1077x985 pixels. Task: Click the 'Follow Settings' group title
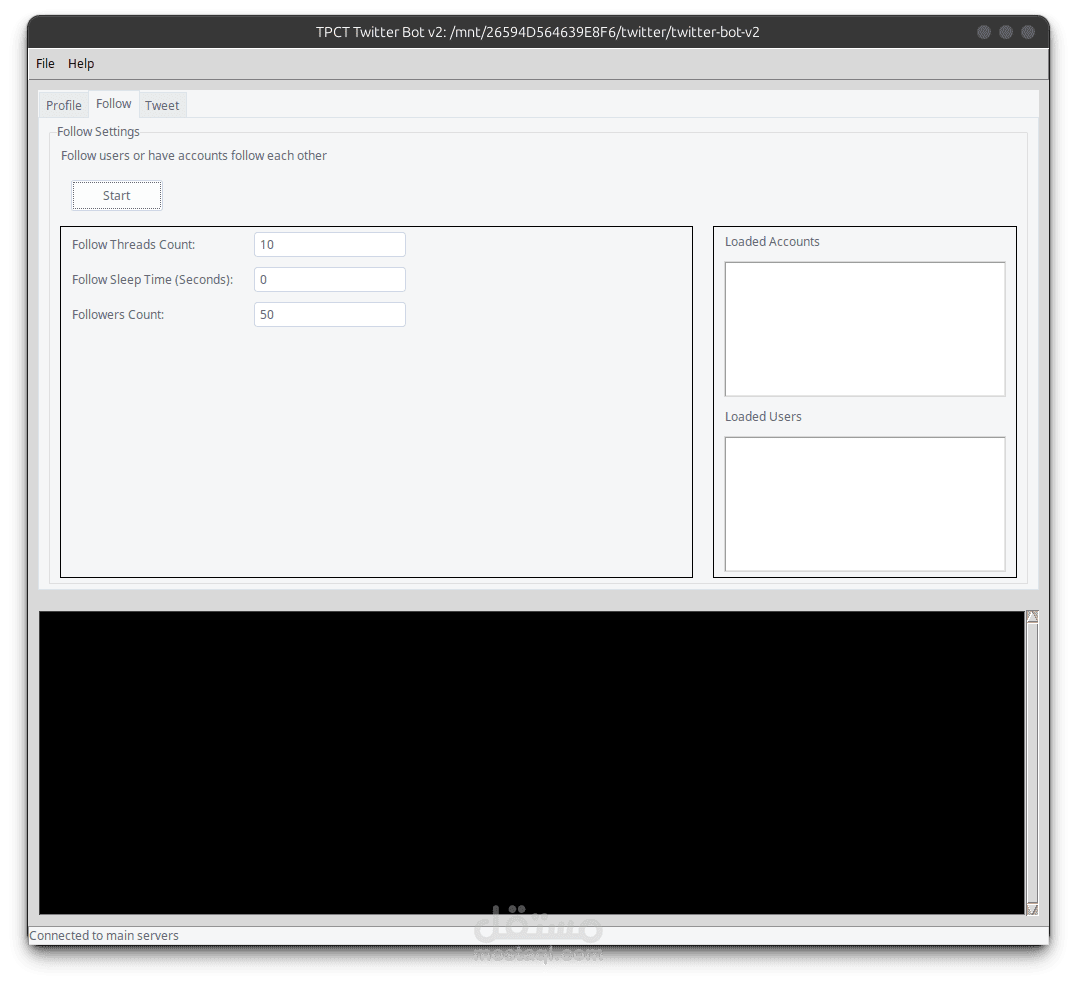coord(98,131)
